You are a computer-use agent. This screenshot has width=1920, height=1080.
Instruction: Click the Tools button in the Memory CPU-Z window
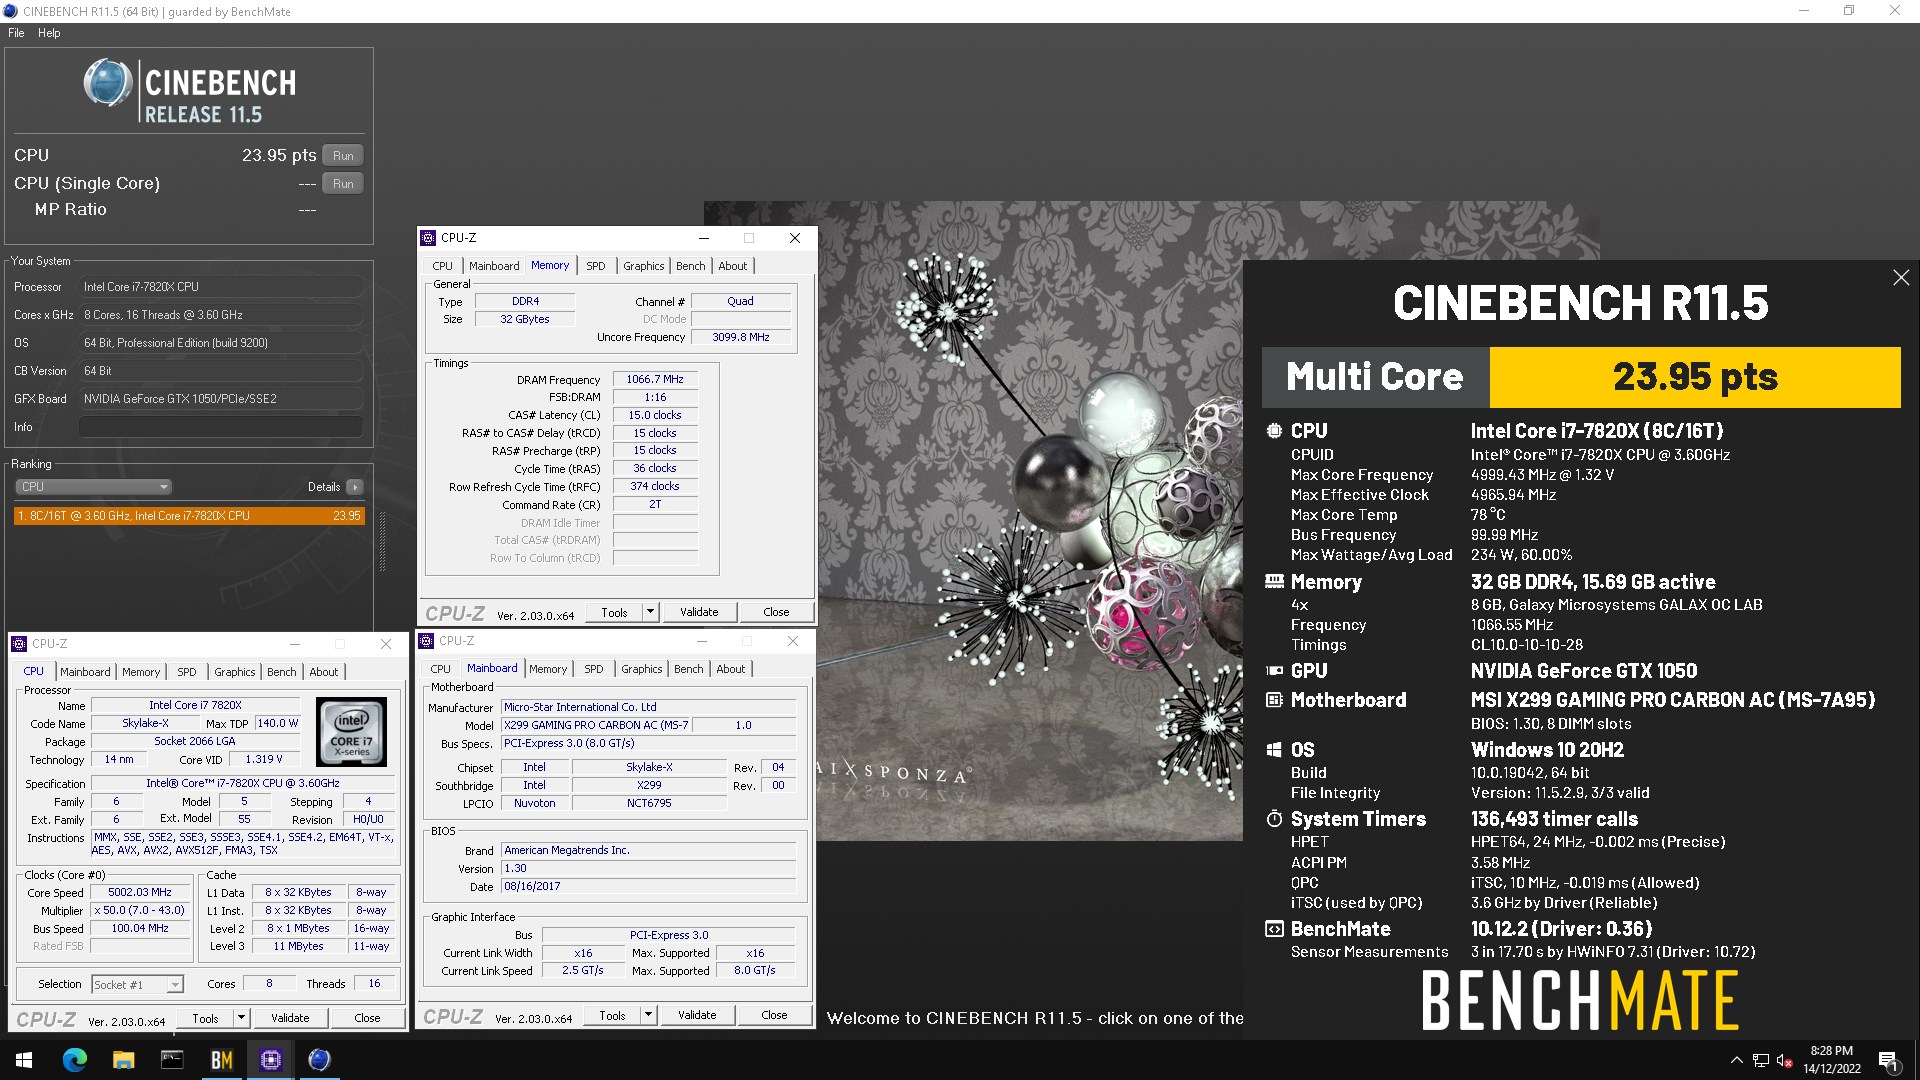coord(614,612)
